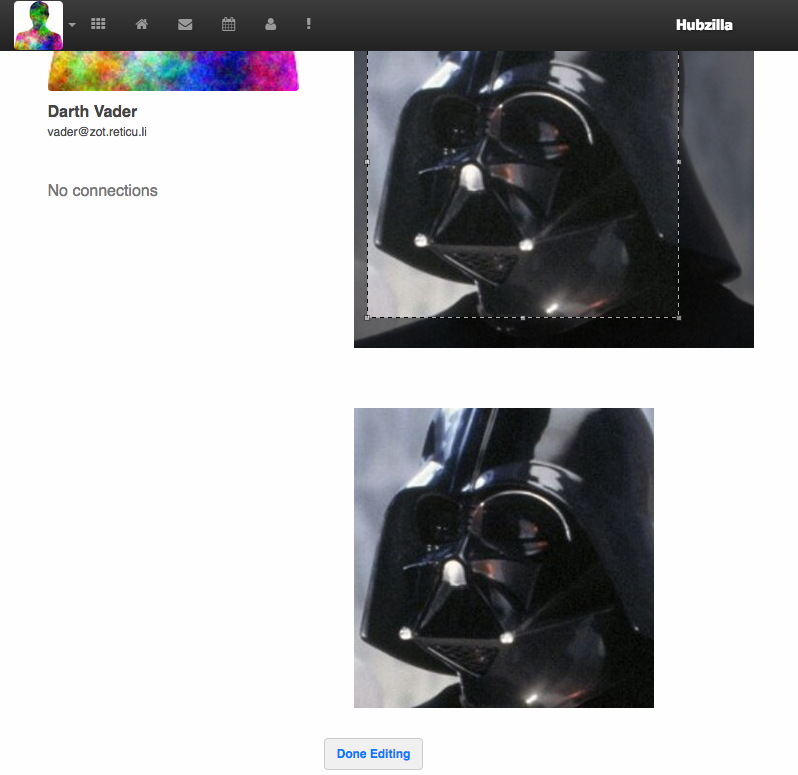
Task: Click the right-middle crop edge handle
Action: 679,161
